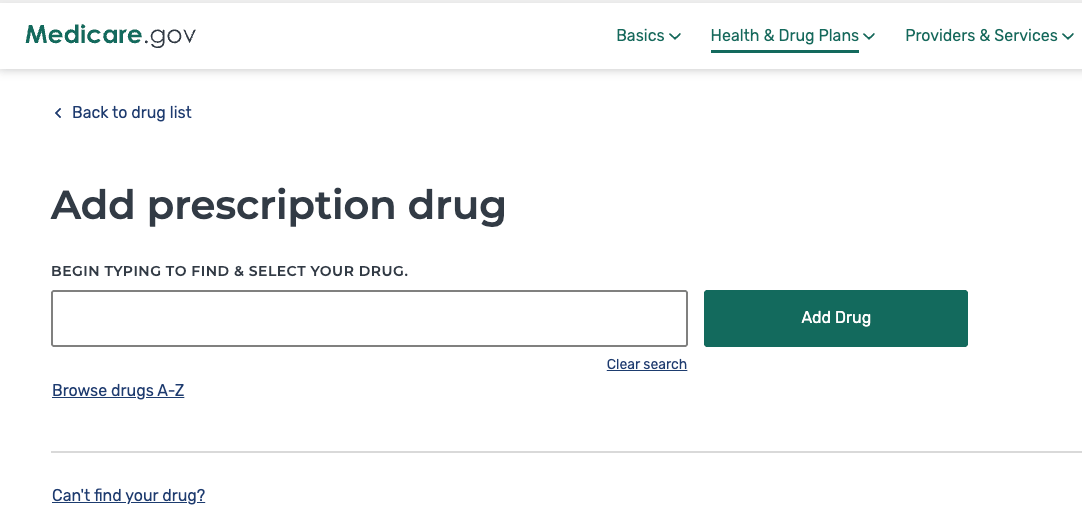Focus the drug search text field
The height and width of the screenshot is (513, 1082).
tap(369, 318)
